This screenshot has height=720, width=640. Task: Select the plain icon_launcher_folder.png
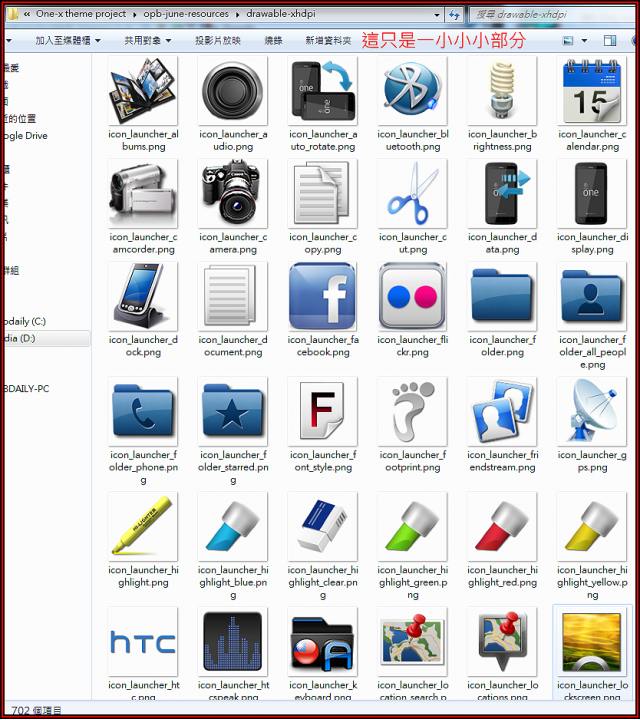pyautogui.click(x=502, y=297)
